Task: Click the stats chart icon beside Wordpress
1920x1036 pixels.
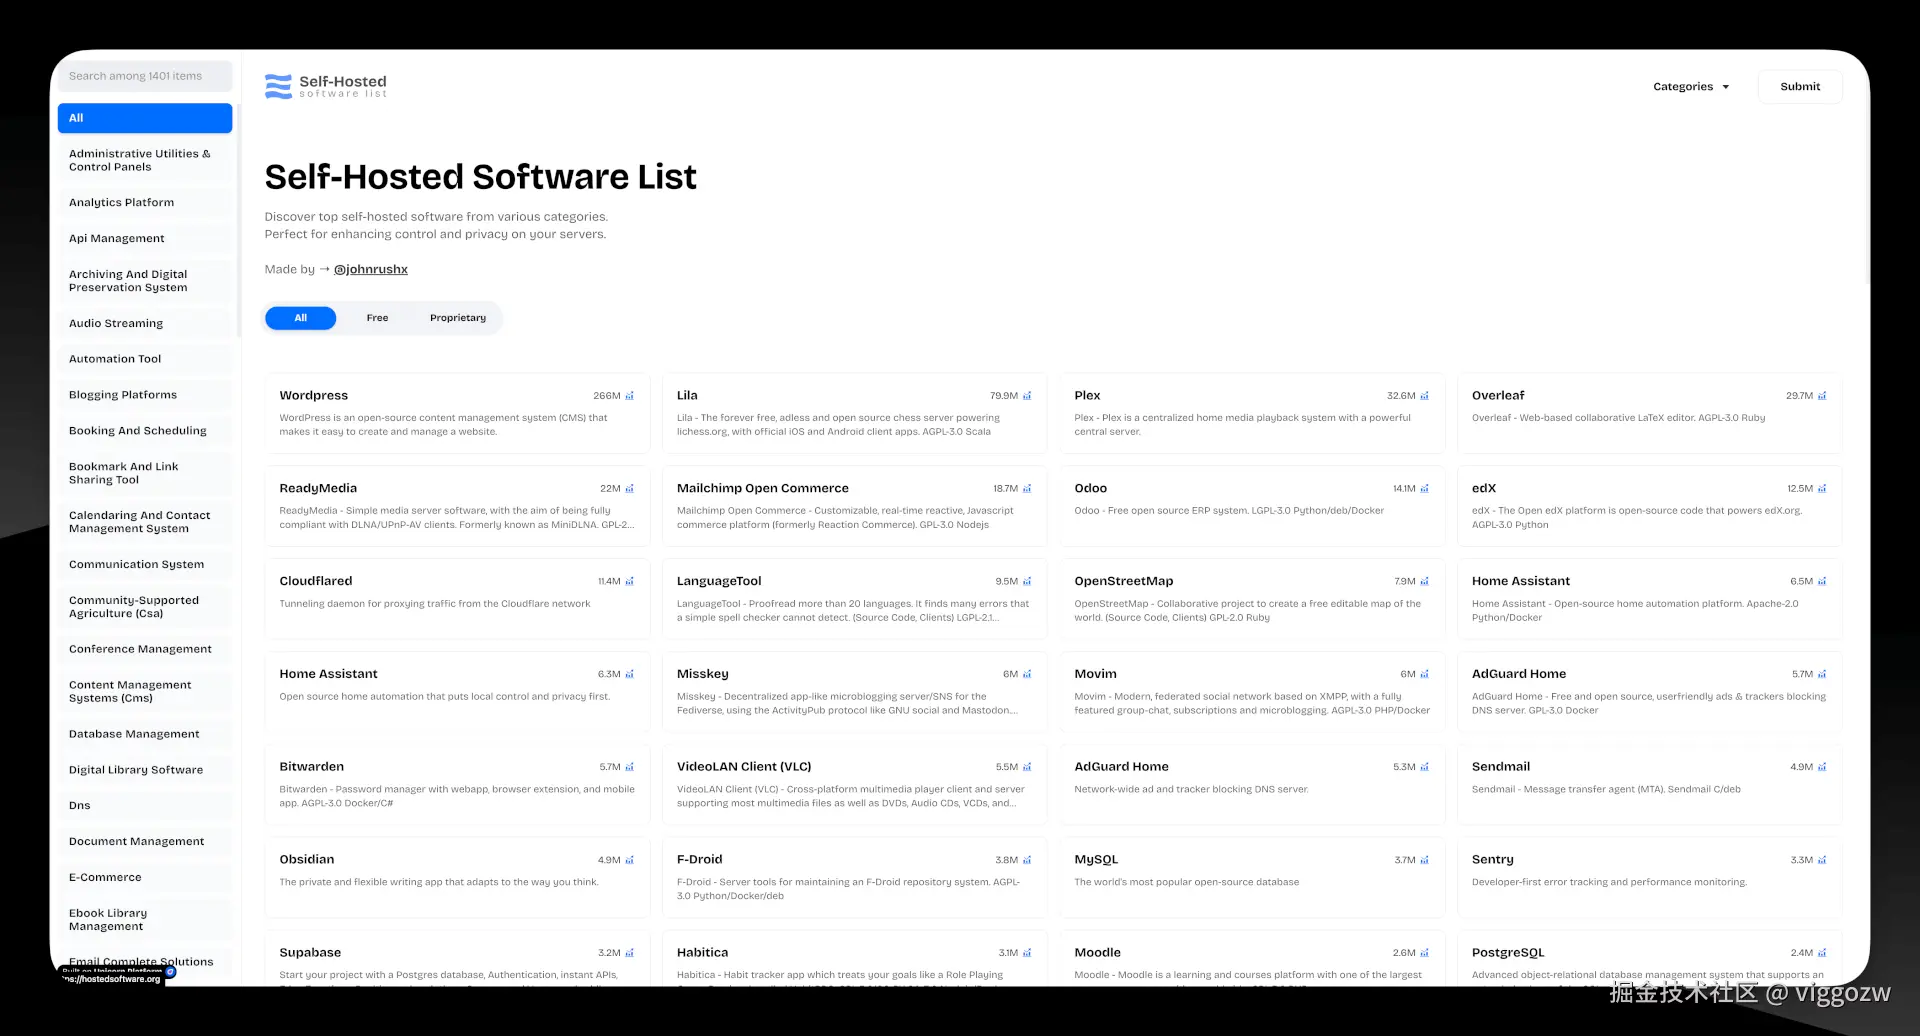Action: 629,396
